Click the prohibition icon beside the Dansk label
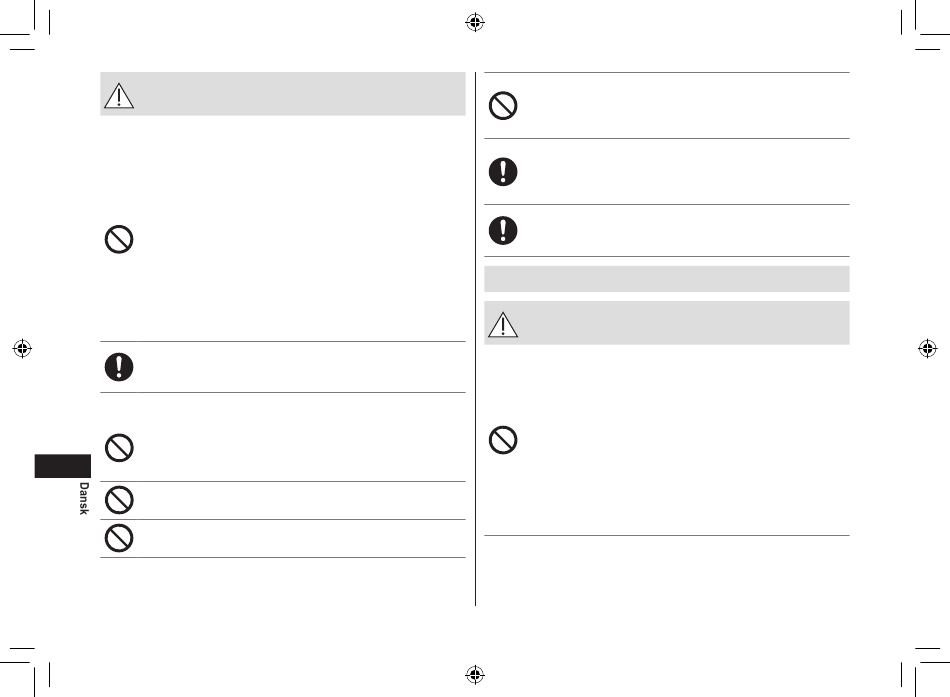 [x=119, y=500]
